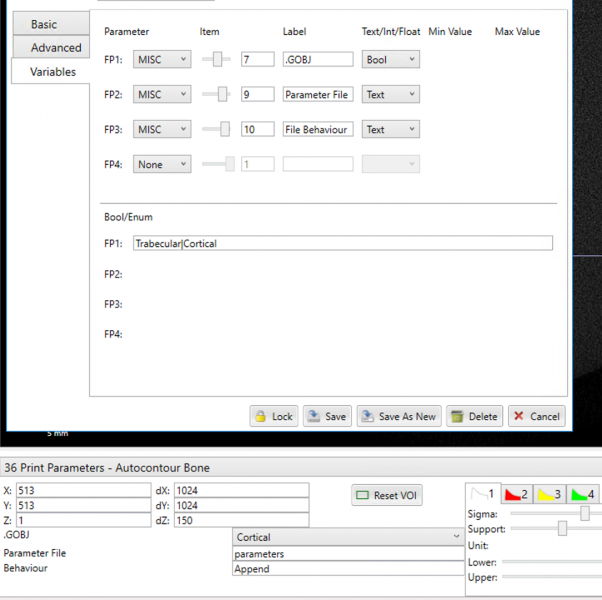Click the Lock button
This screenshot has width=602, height=600.
(274, 416)
